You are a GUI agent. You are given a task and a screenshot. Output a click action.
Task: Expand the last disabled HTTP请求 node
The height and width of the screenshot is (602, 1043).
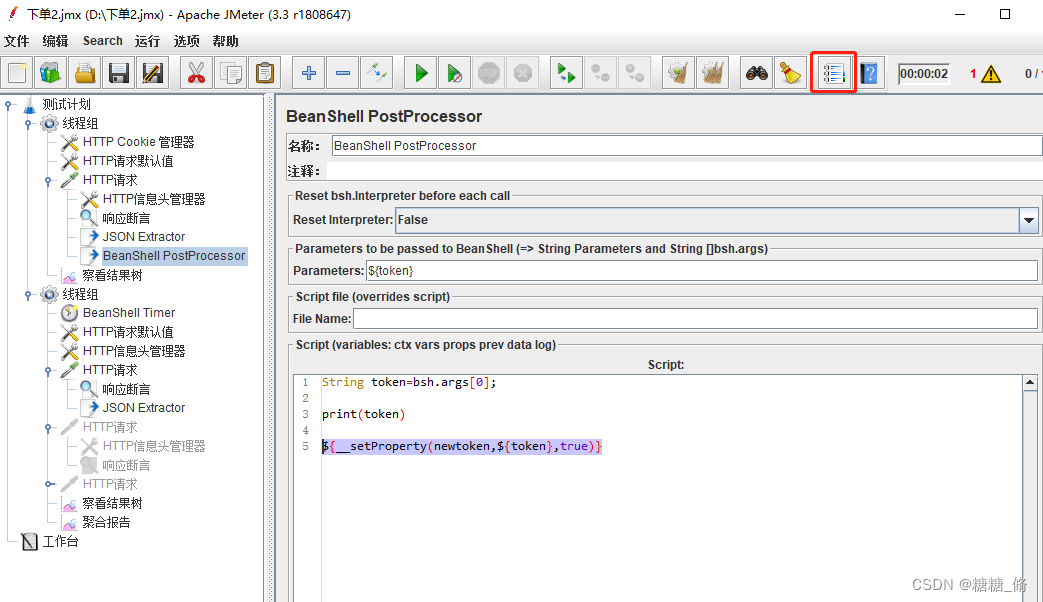click(49, 484)
